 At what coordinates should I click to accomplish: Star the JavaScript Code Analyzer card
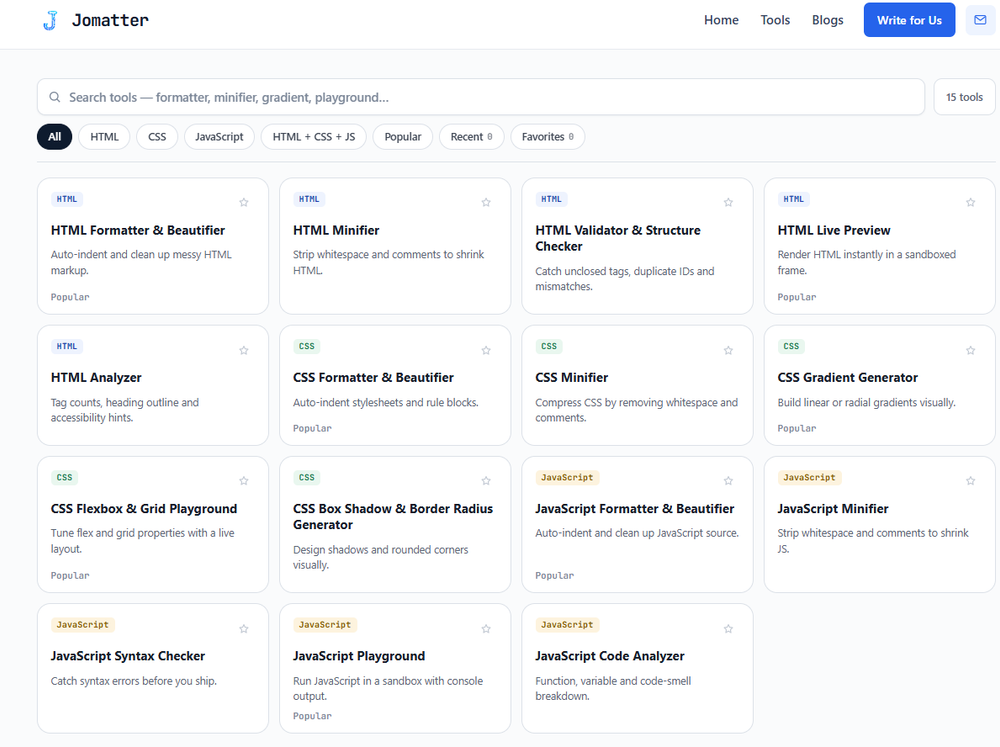[728, 629]
